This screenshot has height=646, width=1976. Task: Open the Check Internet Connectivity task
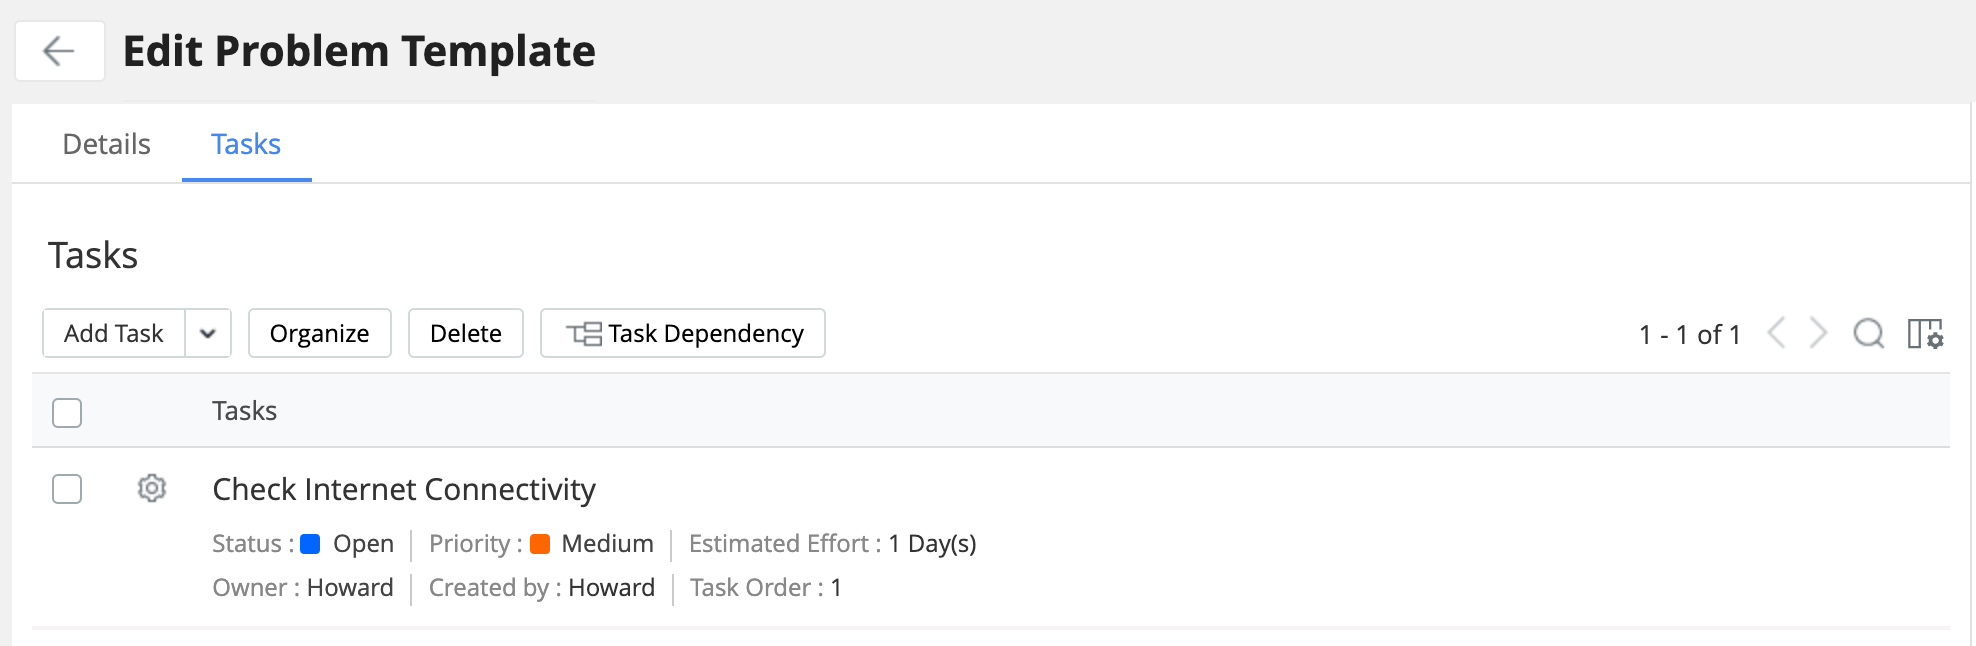pos(404,489)
